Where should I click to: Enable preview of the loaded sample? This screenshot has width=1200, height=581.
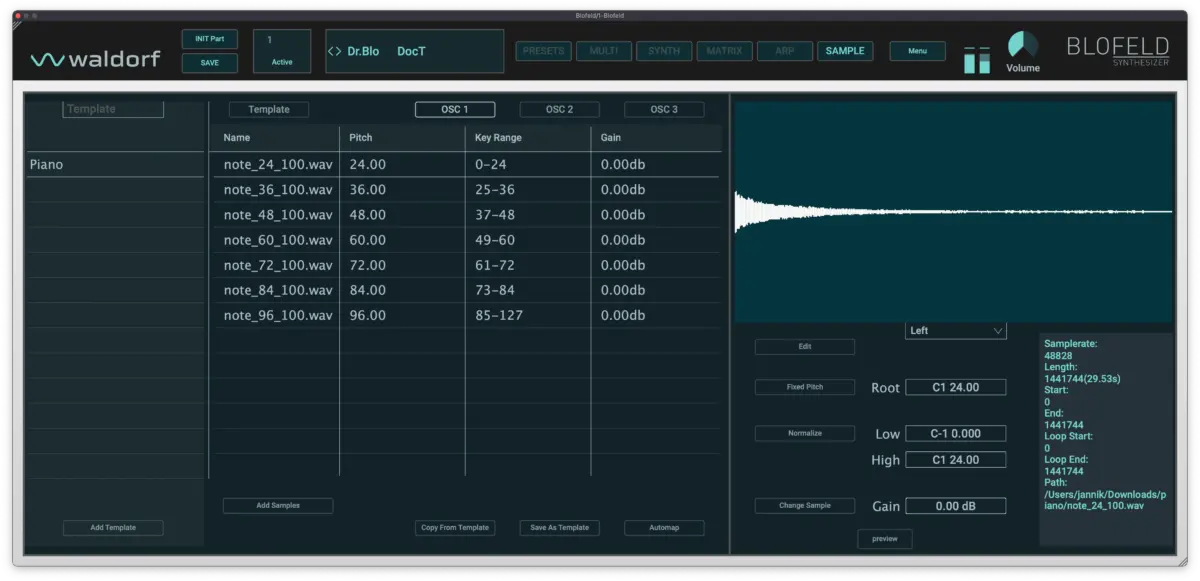884,538
